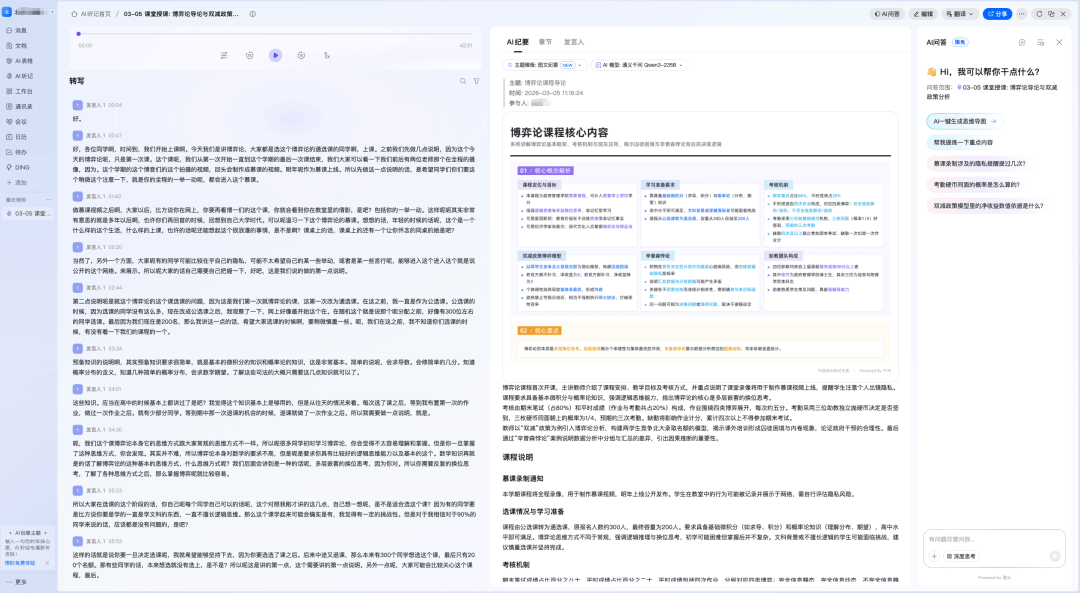1080x593 pixels.
Task: Open the 1x playback speed control
Action: pyautogui.click(x=326, y=56)
